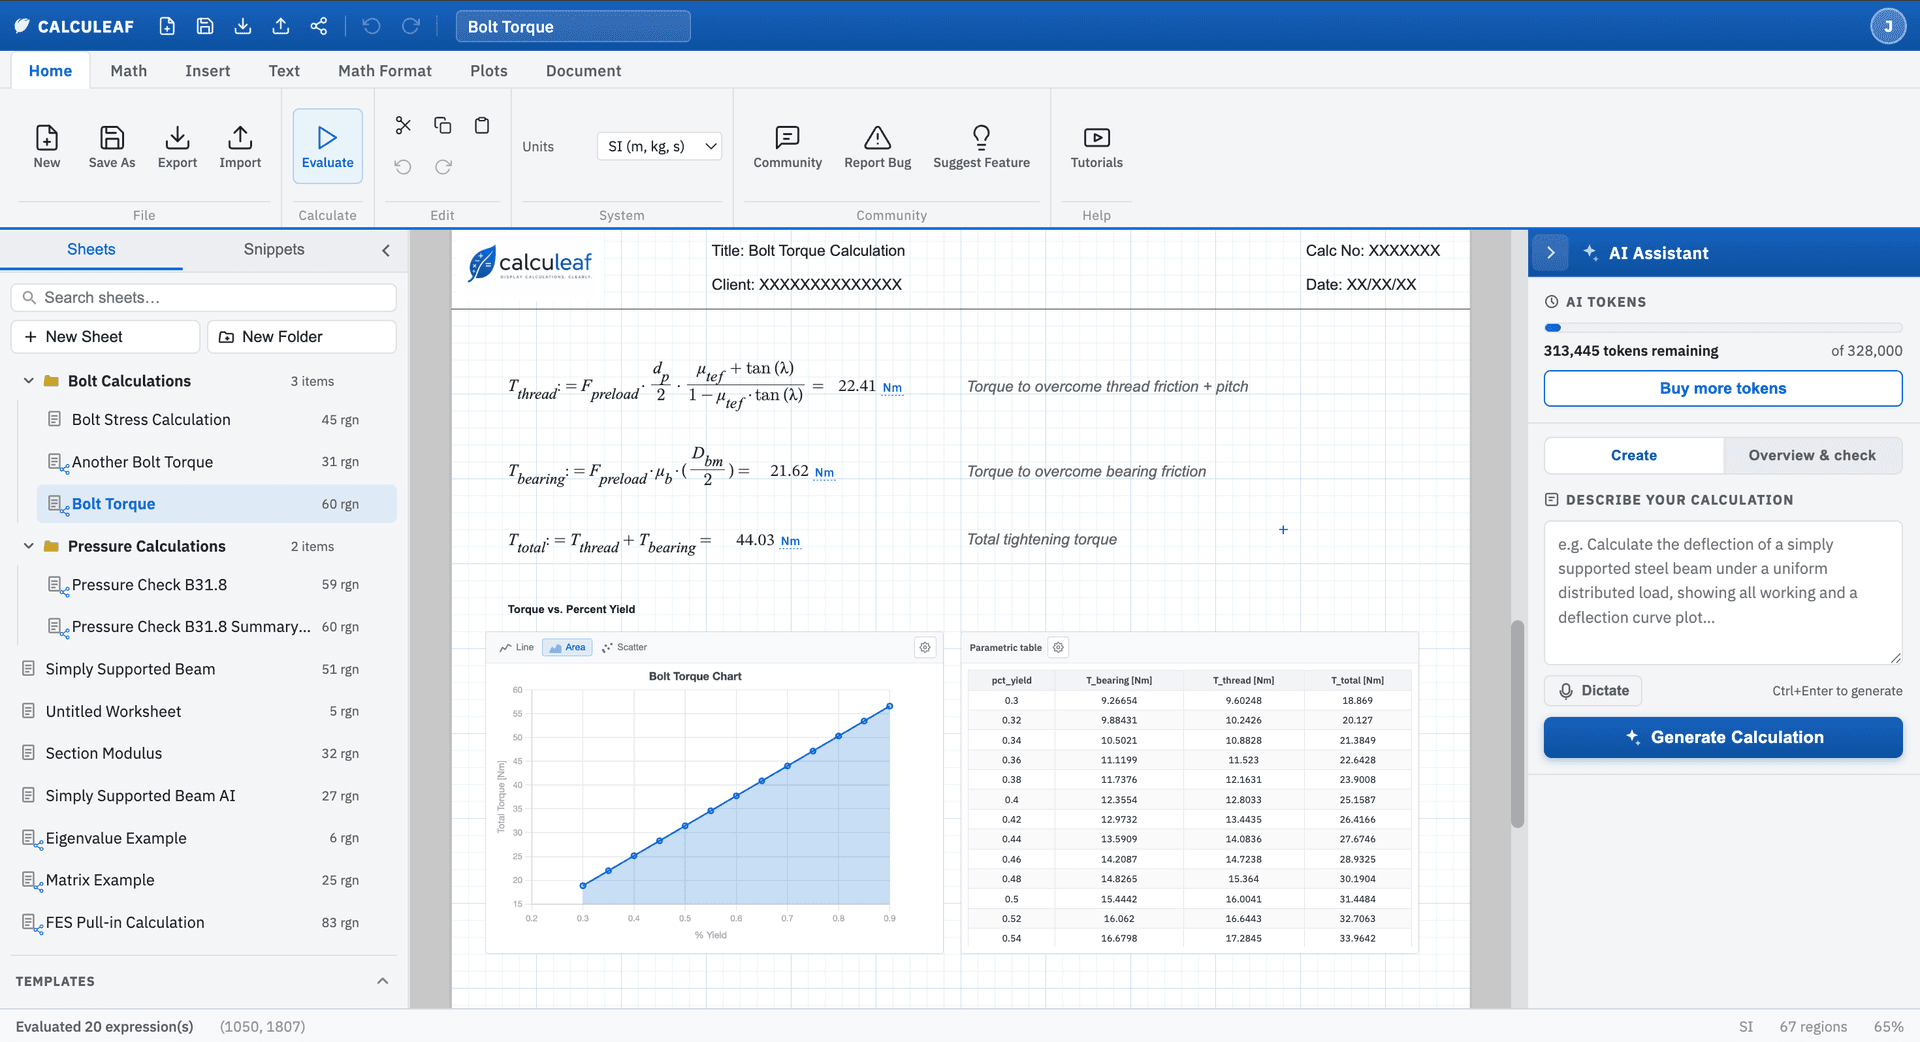Click the New Folder button

coord(301,337)
